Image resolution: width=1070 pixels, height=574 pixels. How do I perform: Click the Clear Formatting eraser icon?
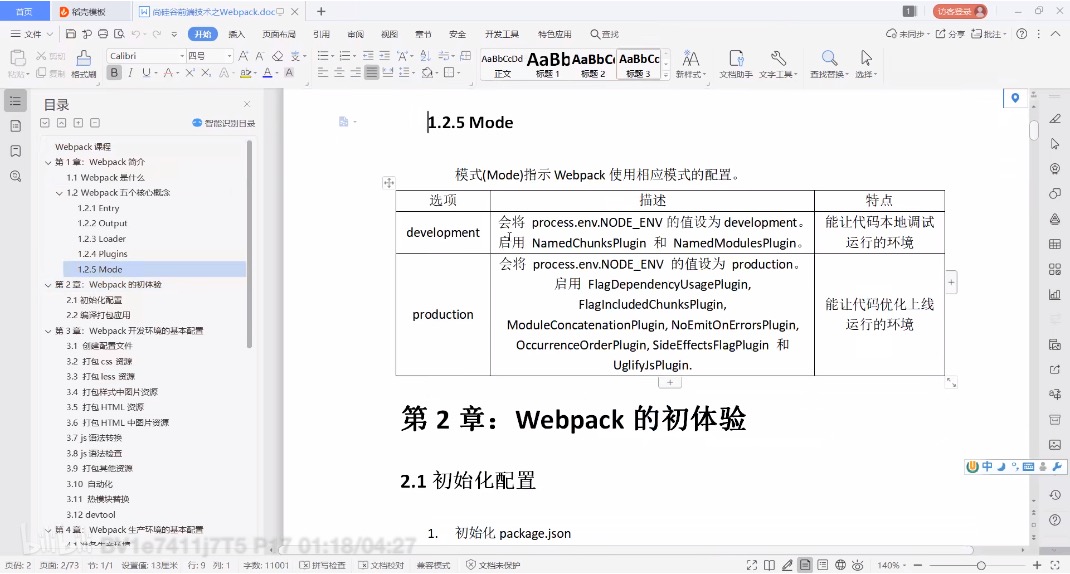277,56
